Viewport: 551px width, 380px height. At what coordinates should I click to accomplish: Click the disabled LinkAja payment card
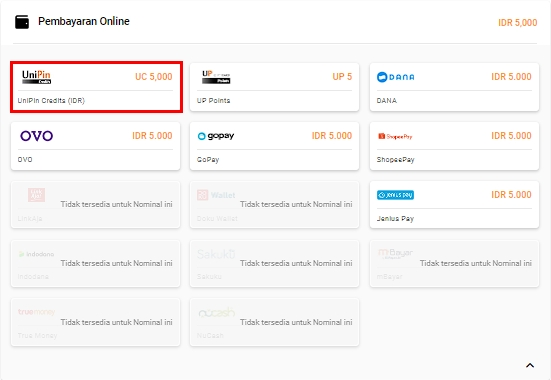click(x=95, y=205)
